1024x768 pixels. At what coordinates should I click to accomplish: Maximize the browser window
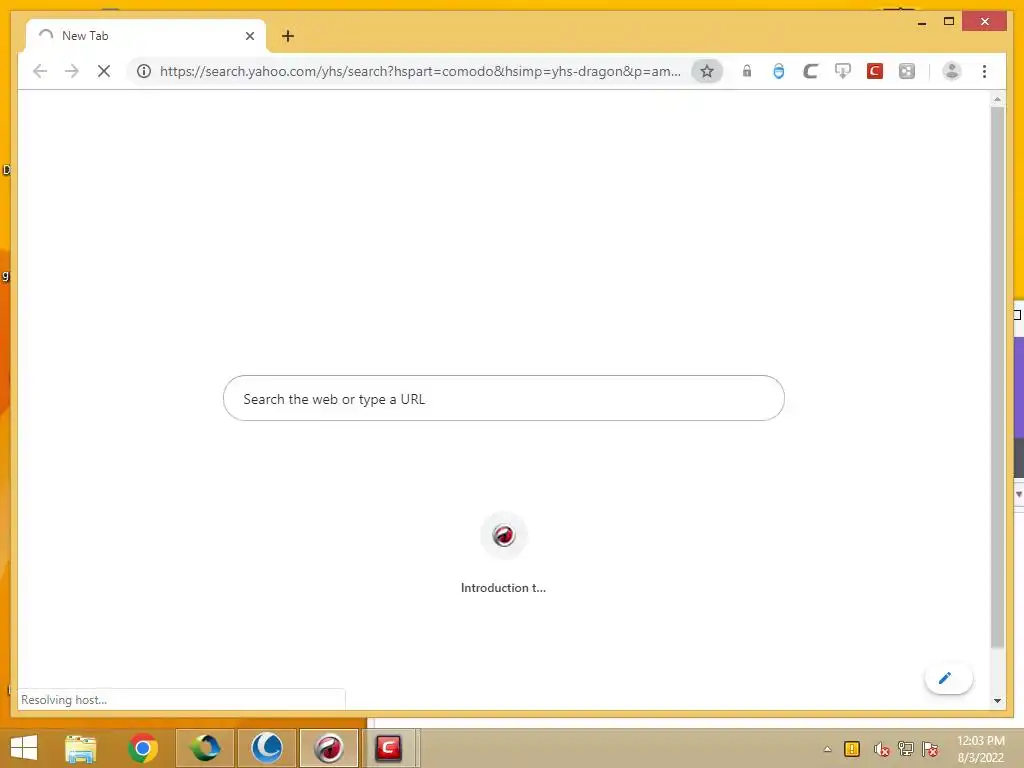949,22
